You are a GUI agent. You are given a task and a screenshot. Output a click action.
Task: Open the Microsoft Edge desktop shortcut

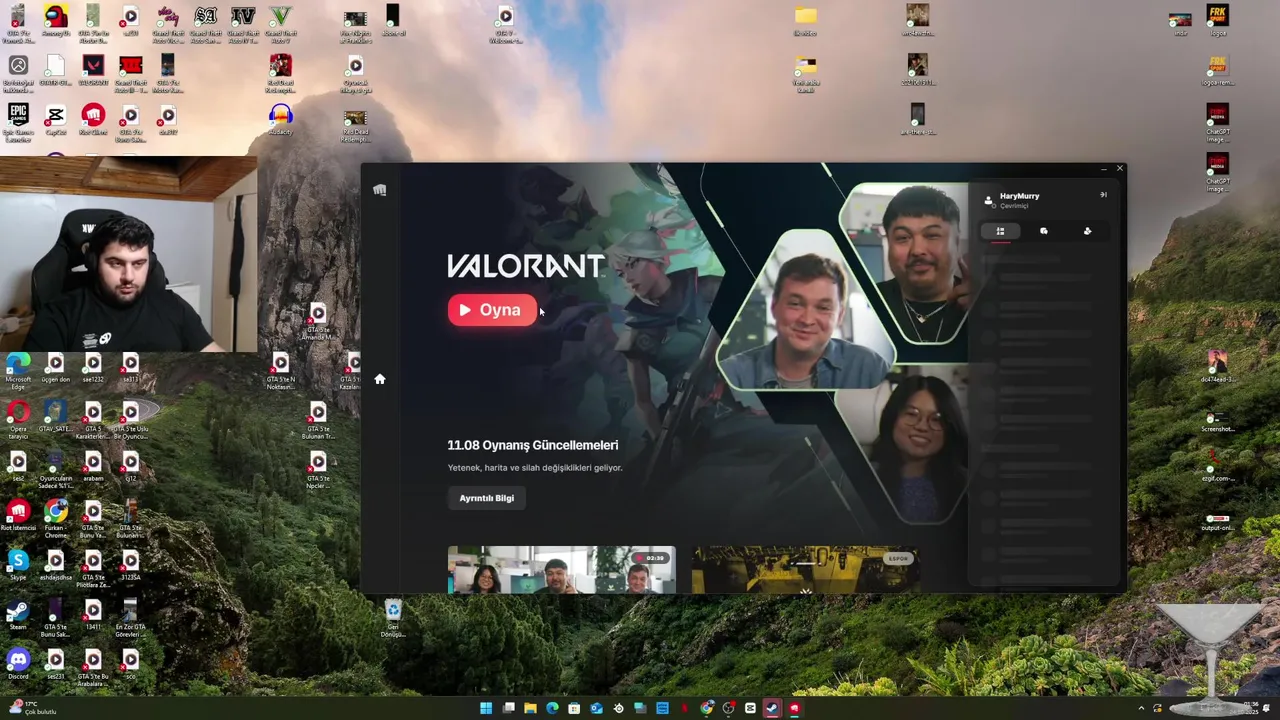18,371
